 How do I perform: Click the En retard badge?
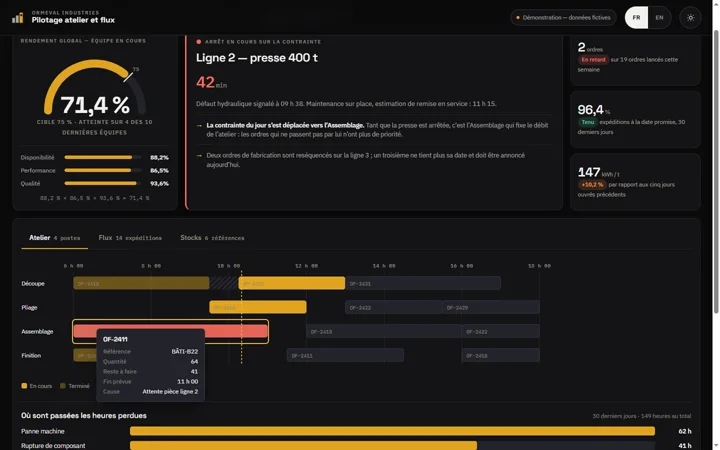593,60
